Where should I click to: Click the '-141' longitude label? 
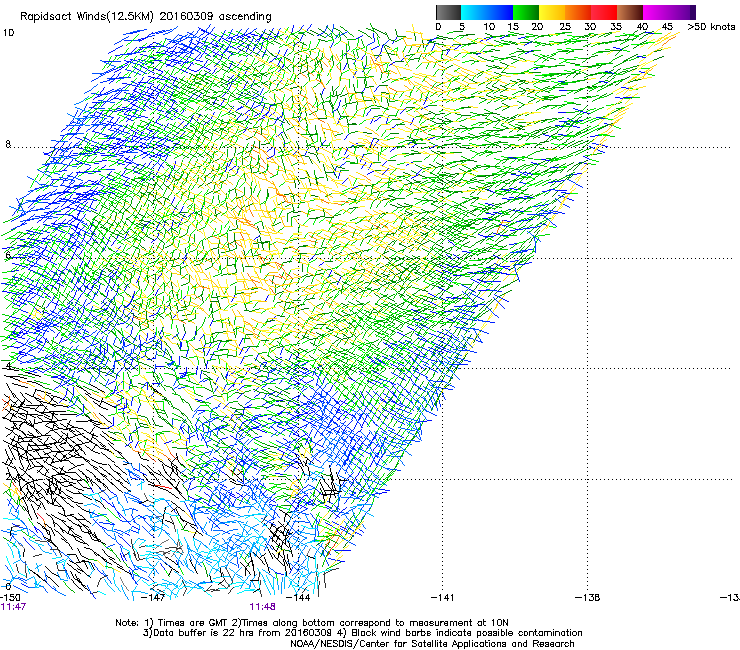tap(443, 597)
